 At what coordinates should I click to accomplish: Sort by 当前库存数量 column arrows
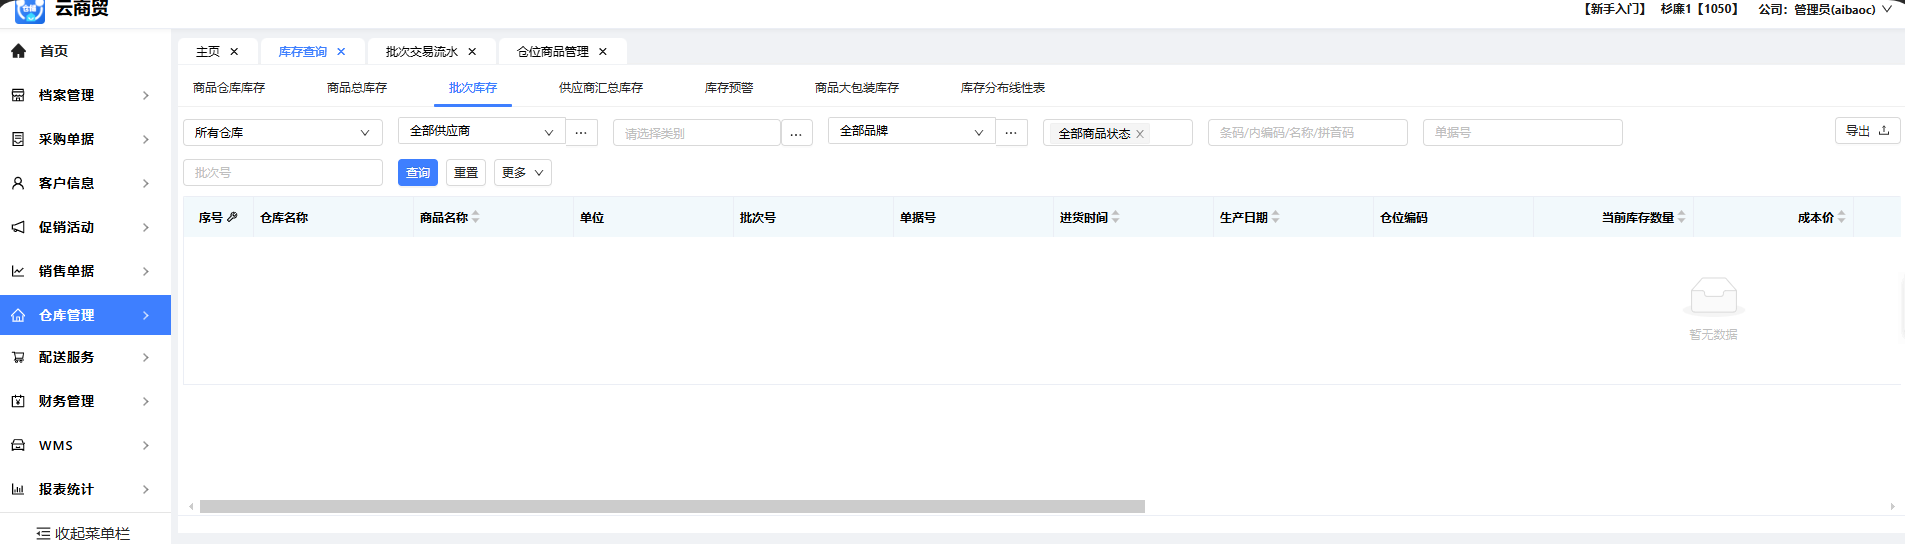click(1682, 217)
